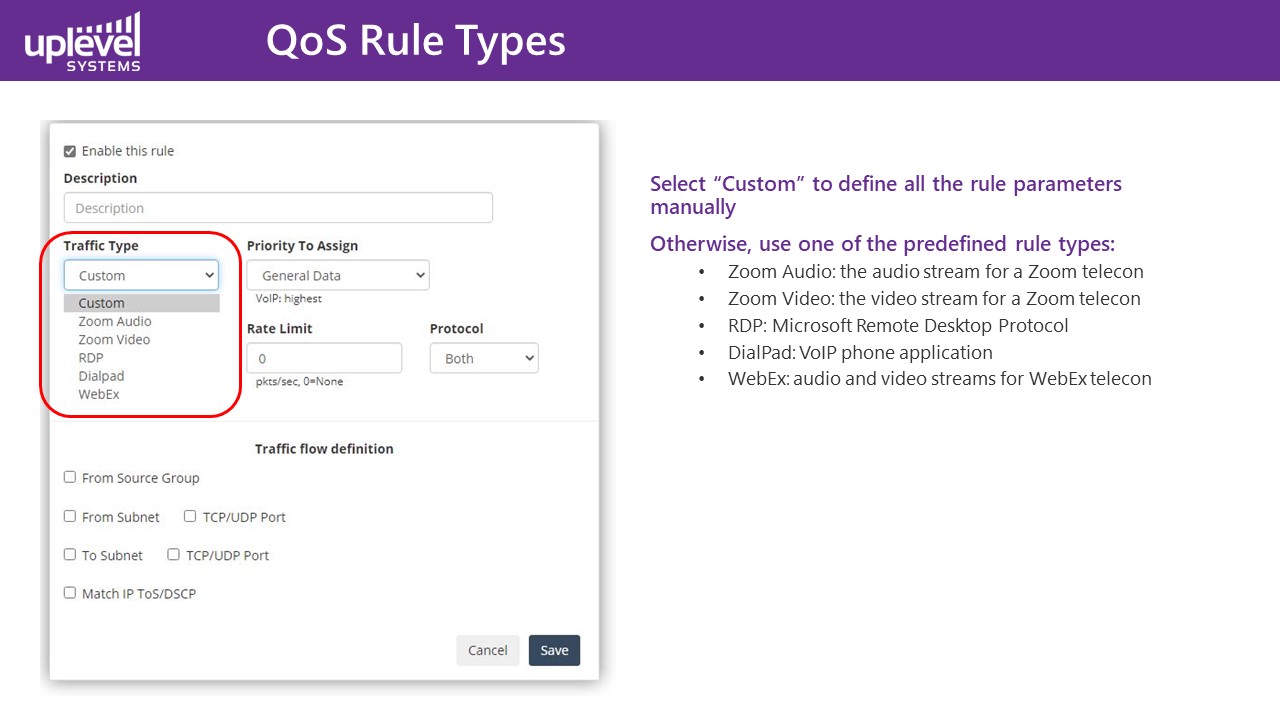This screenshot has width=1280, height=720.
Task: Uncheck the Enable this rule checkbox
Action: [x=70, y=151]
